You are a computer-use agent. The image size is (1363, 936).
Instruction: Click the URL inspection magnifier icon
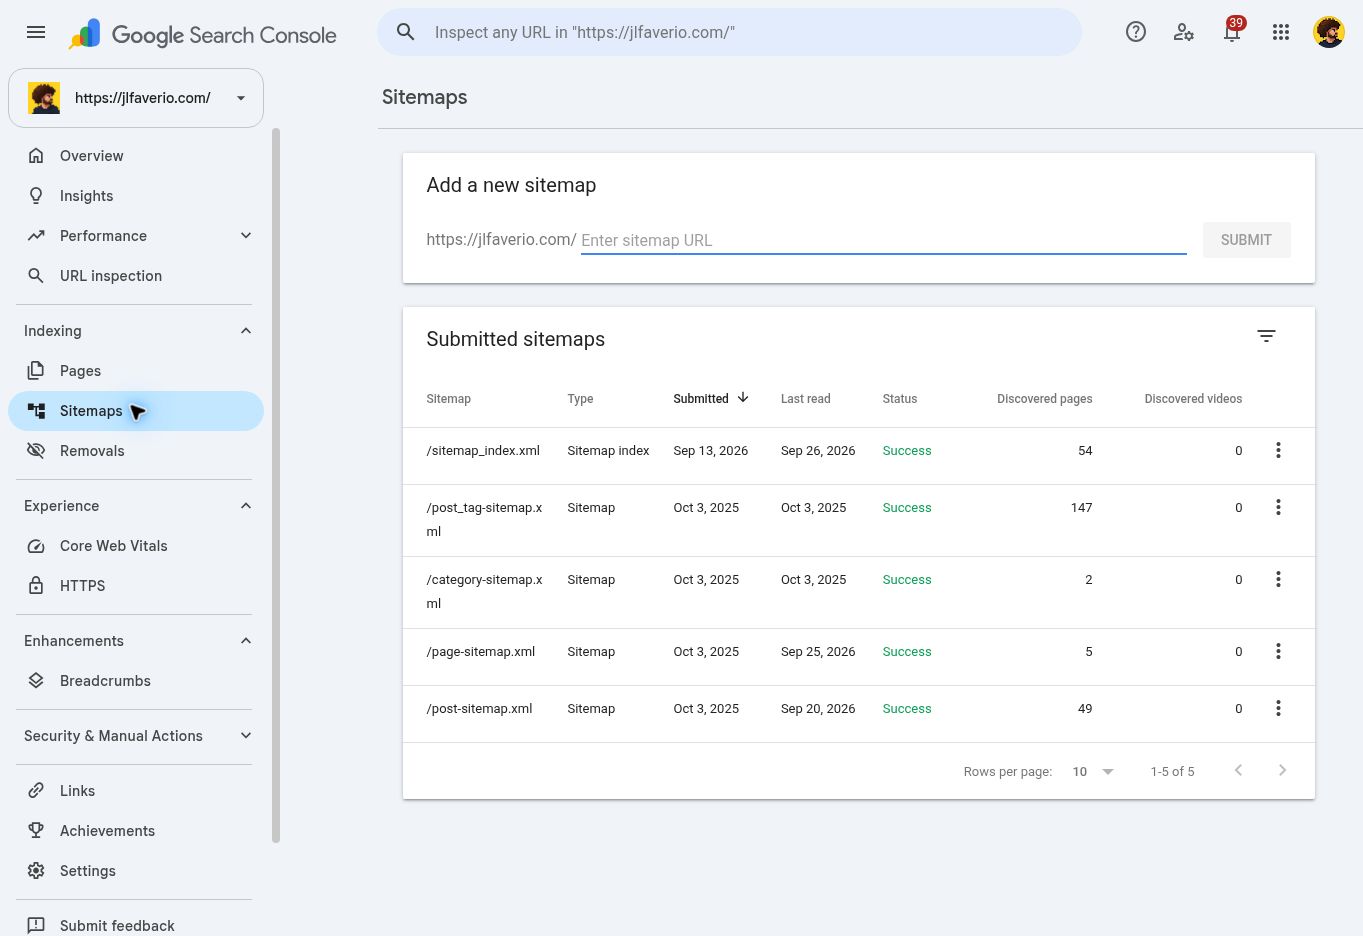pos(36,276)
